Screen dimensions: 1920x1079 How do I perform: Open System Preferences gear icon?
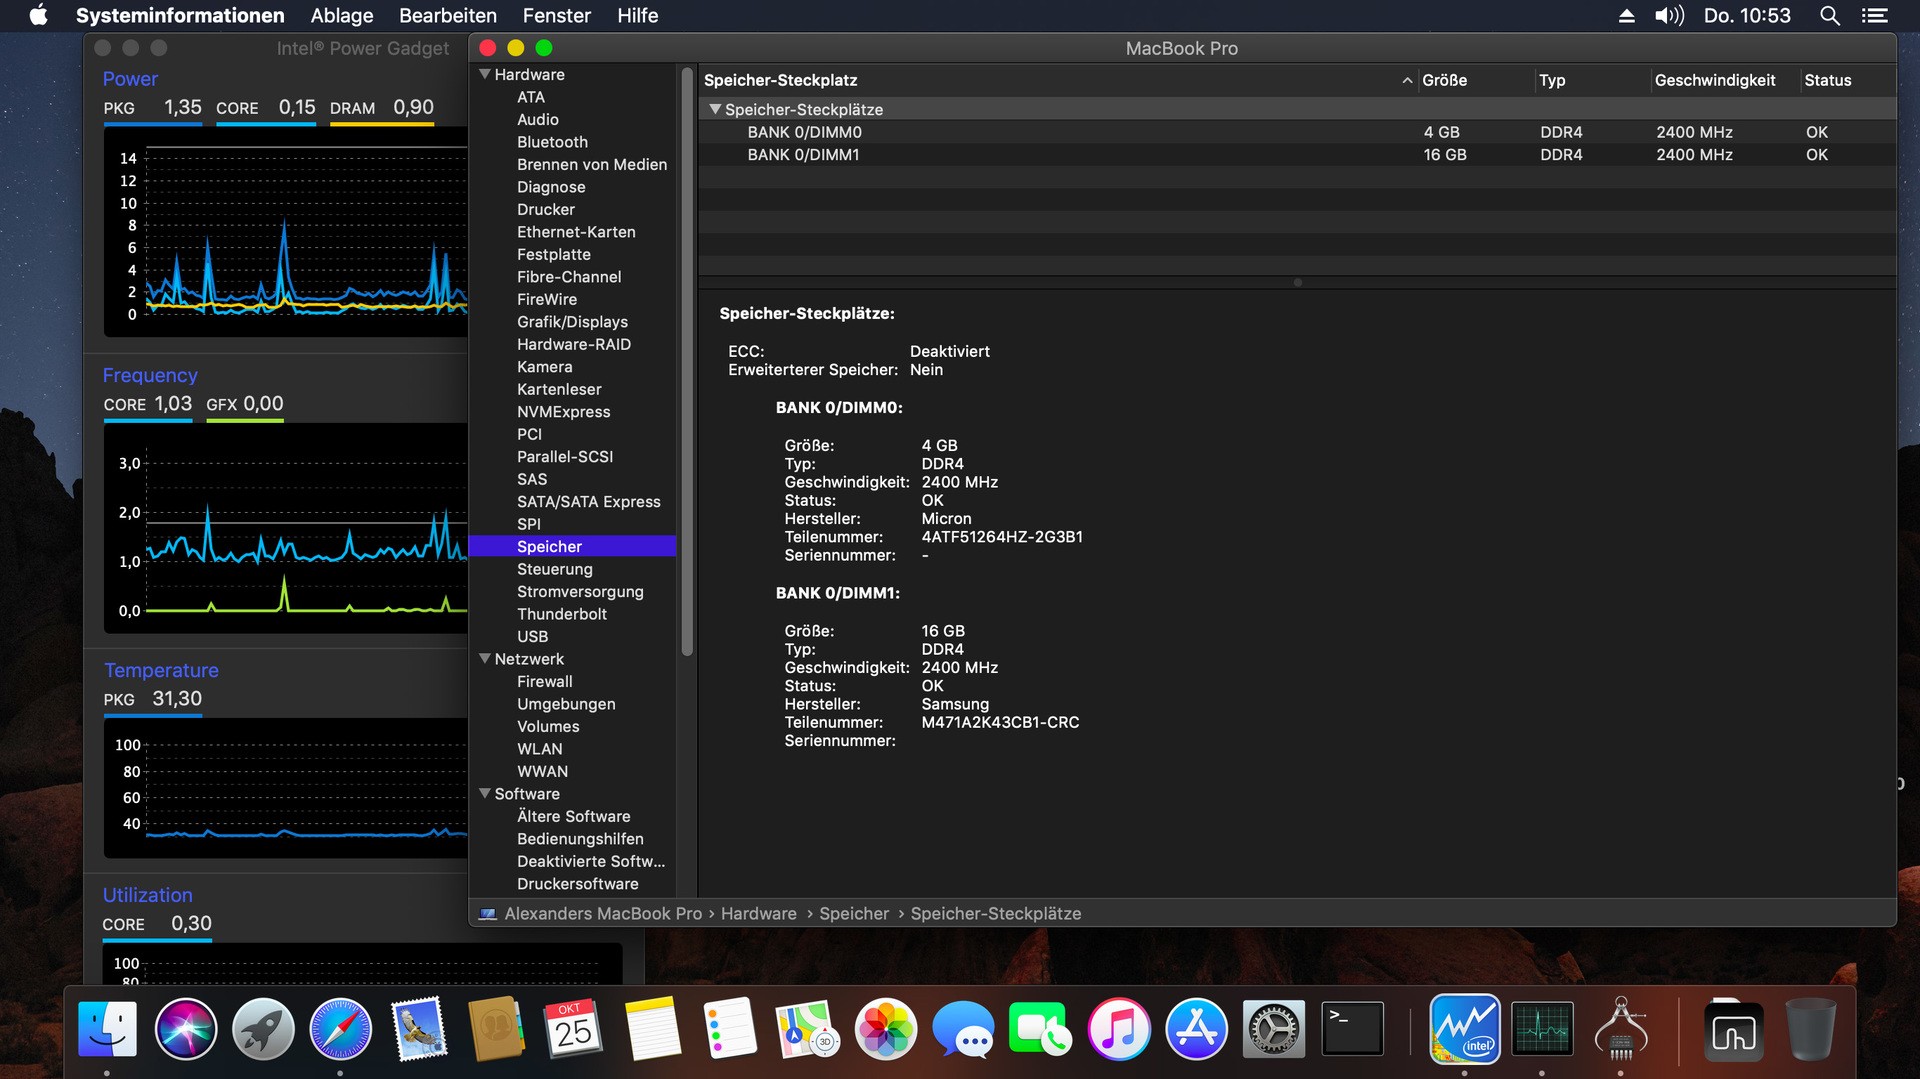(x=1273, y=1028)
